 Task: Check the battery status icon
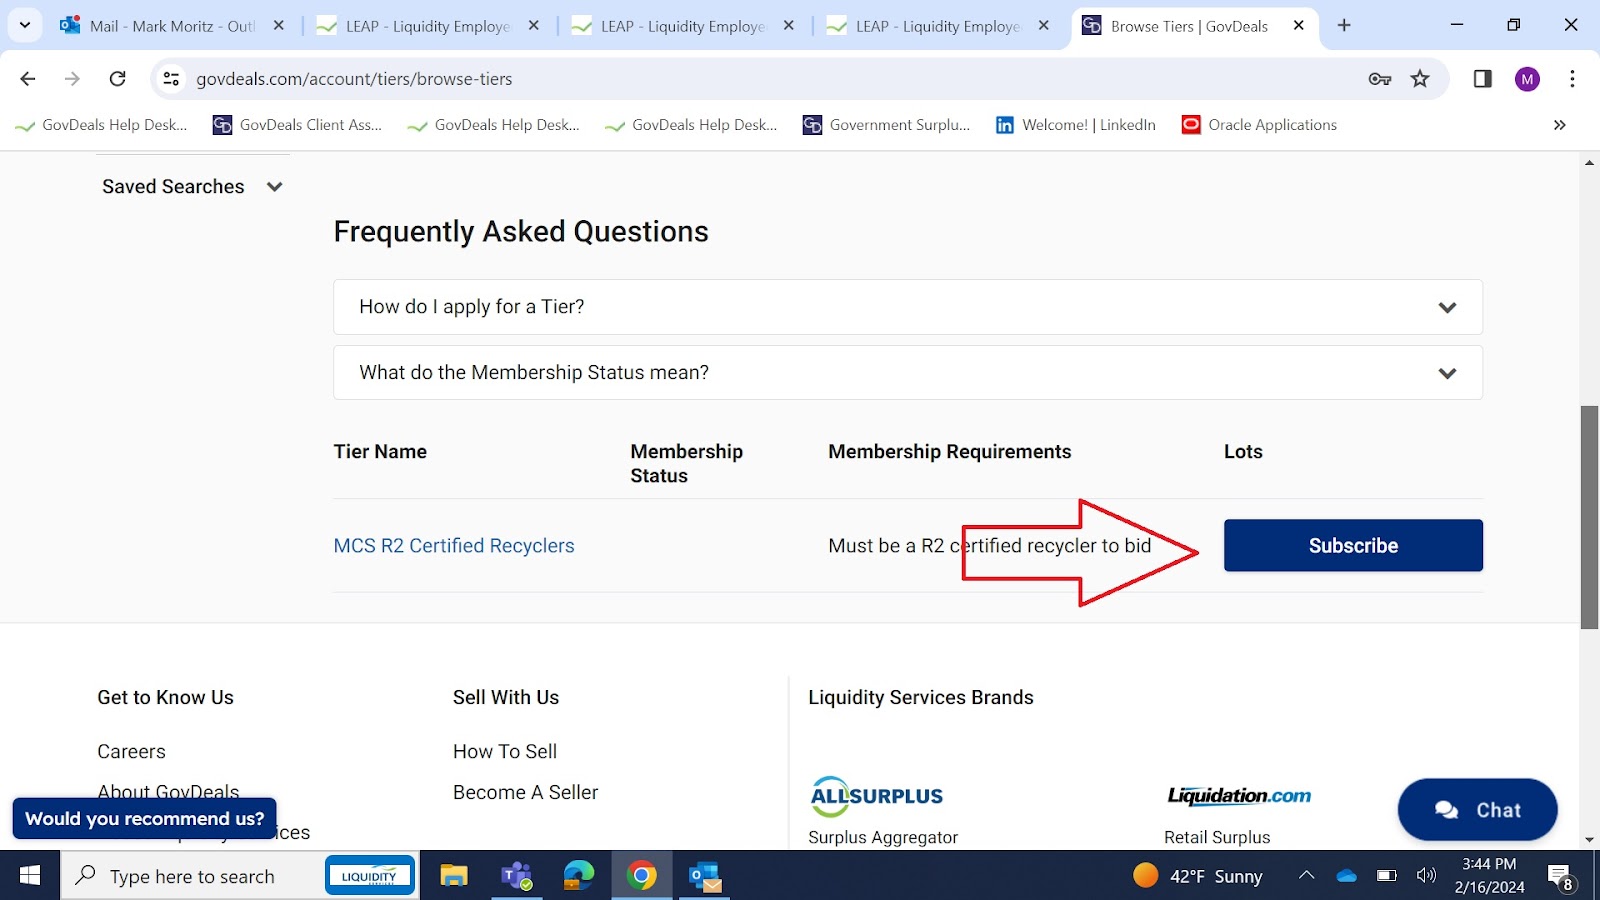(x=1386, y=876)
